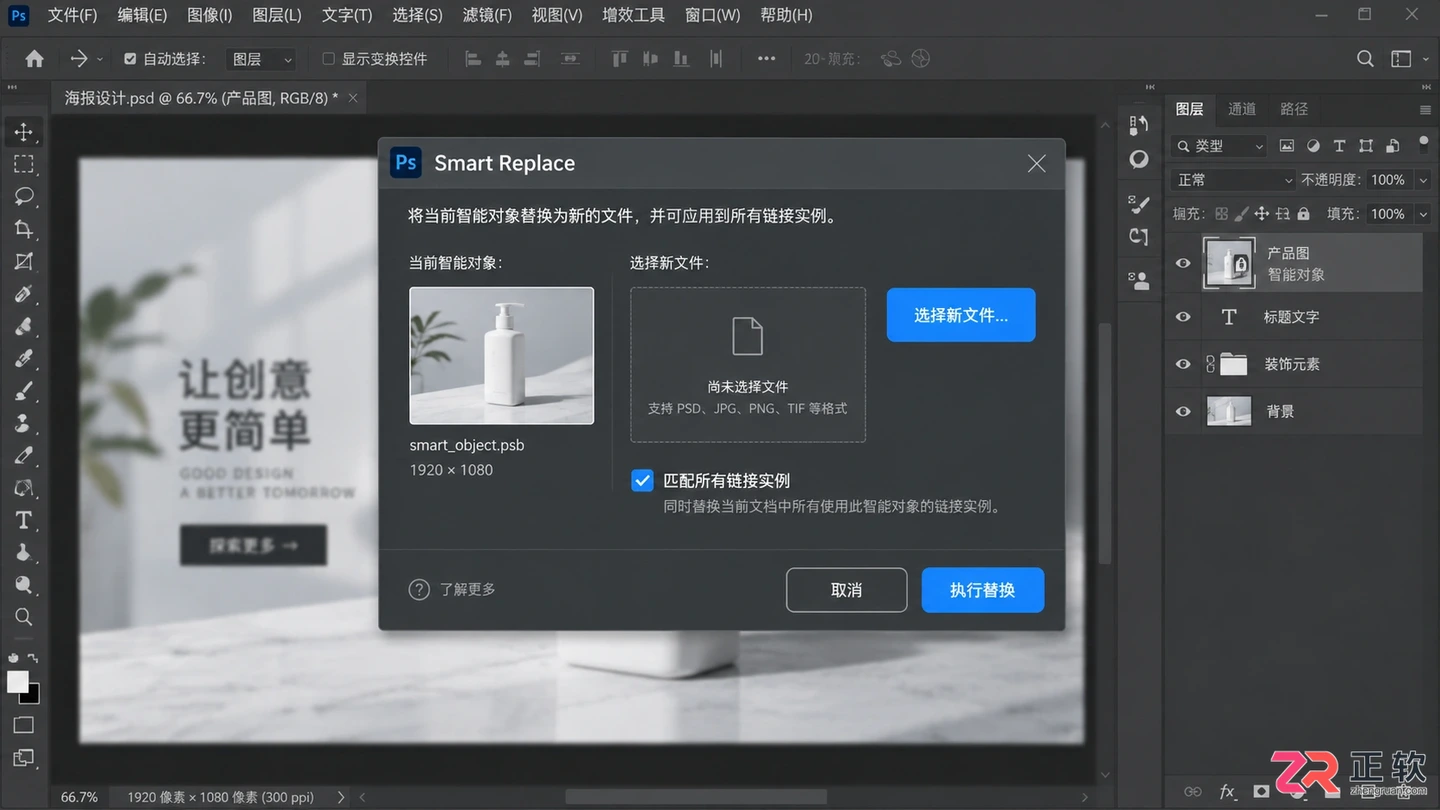The width and height of the screenshot is (1440, 810).
Task: Click the lock-all icon in Layers panel
Action: (1303, 214)
